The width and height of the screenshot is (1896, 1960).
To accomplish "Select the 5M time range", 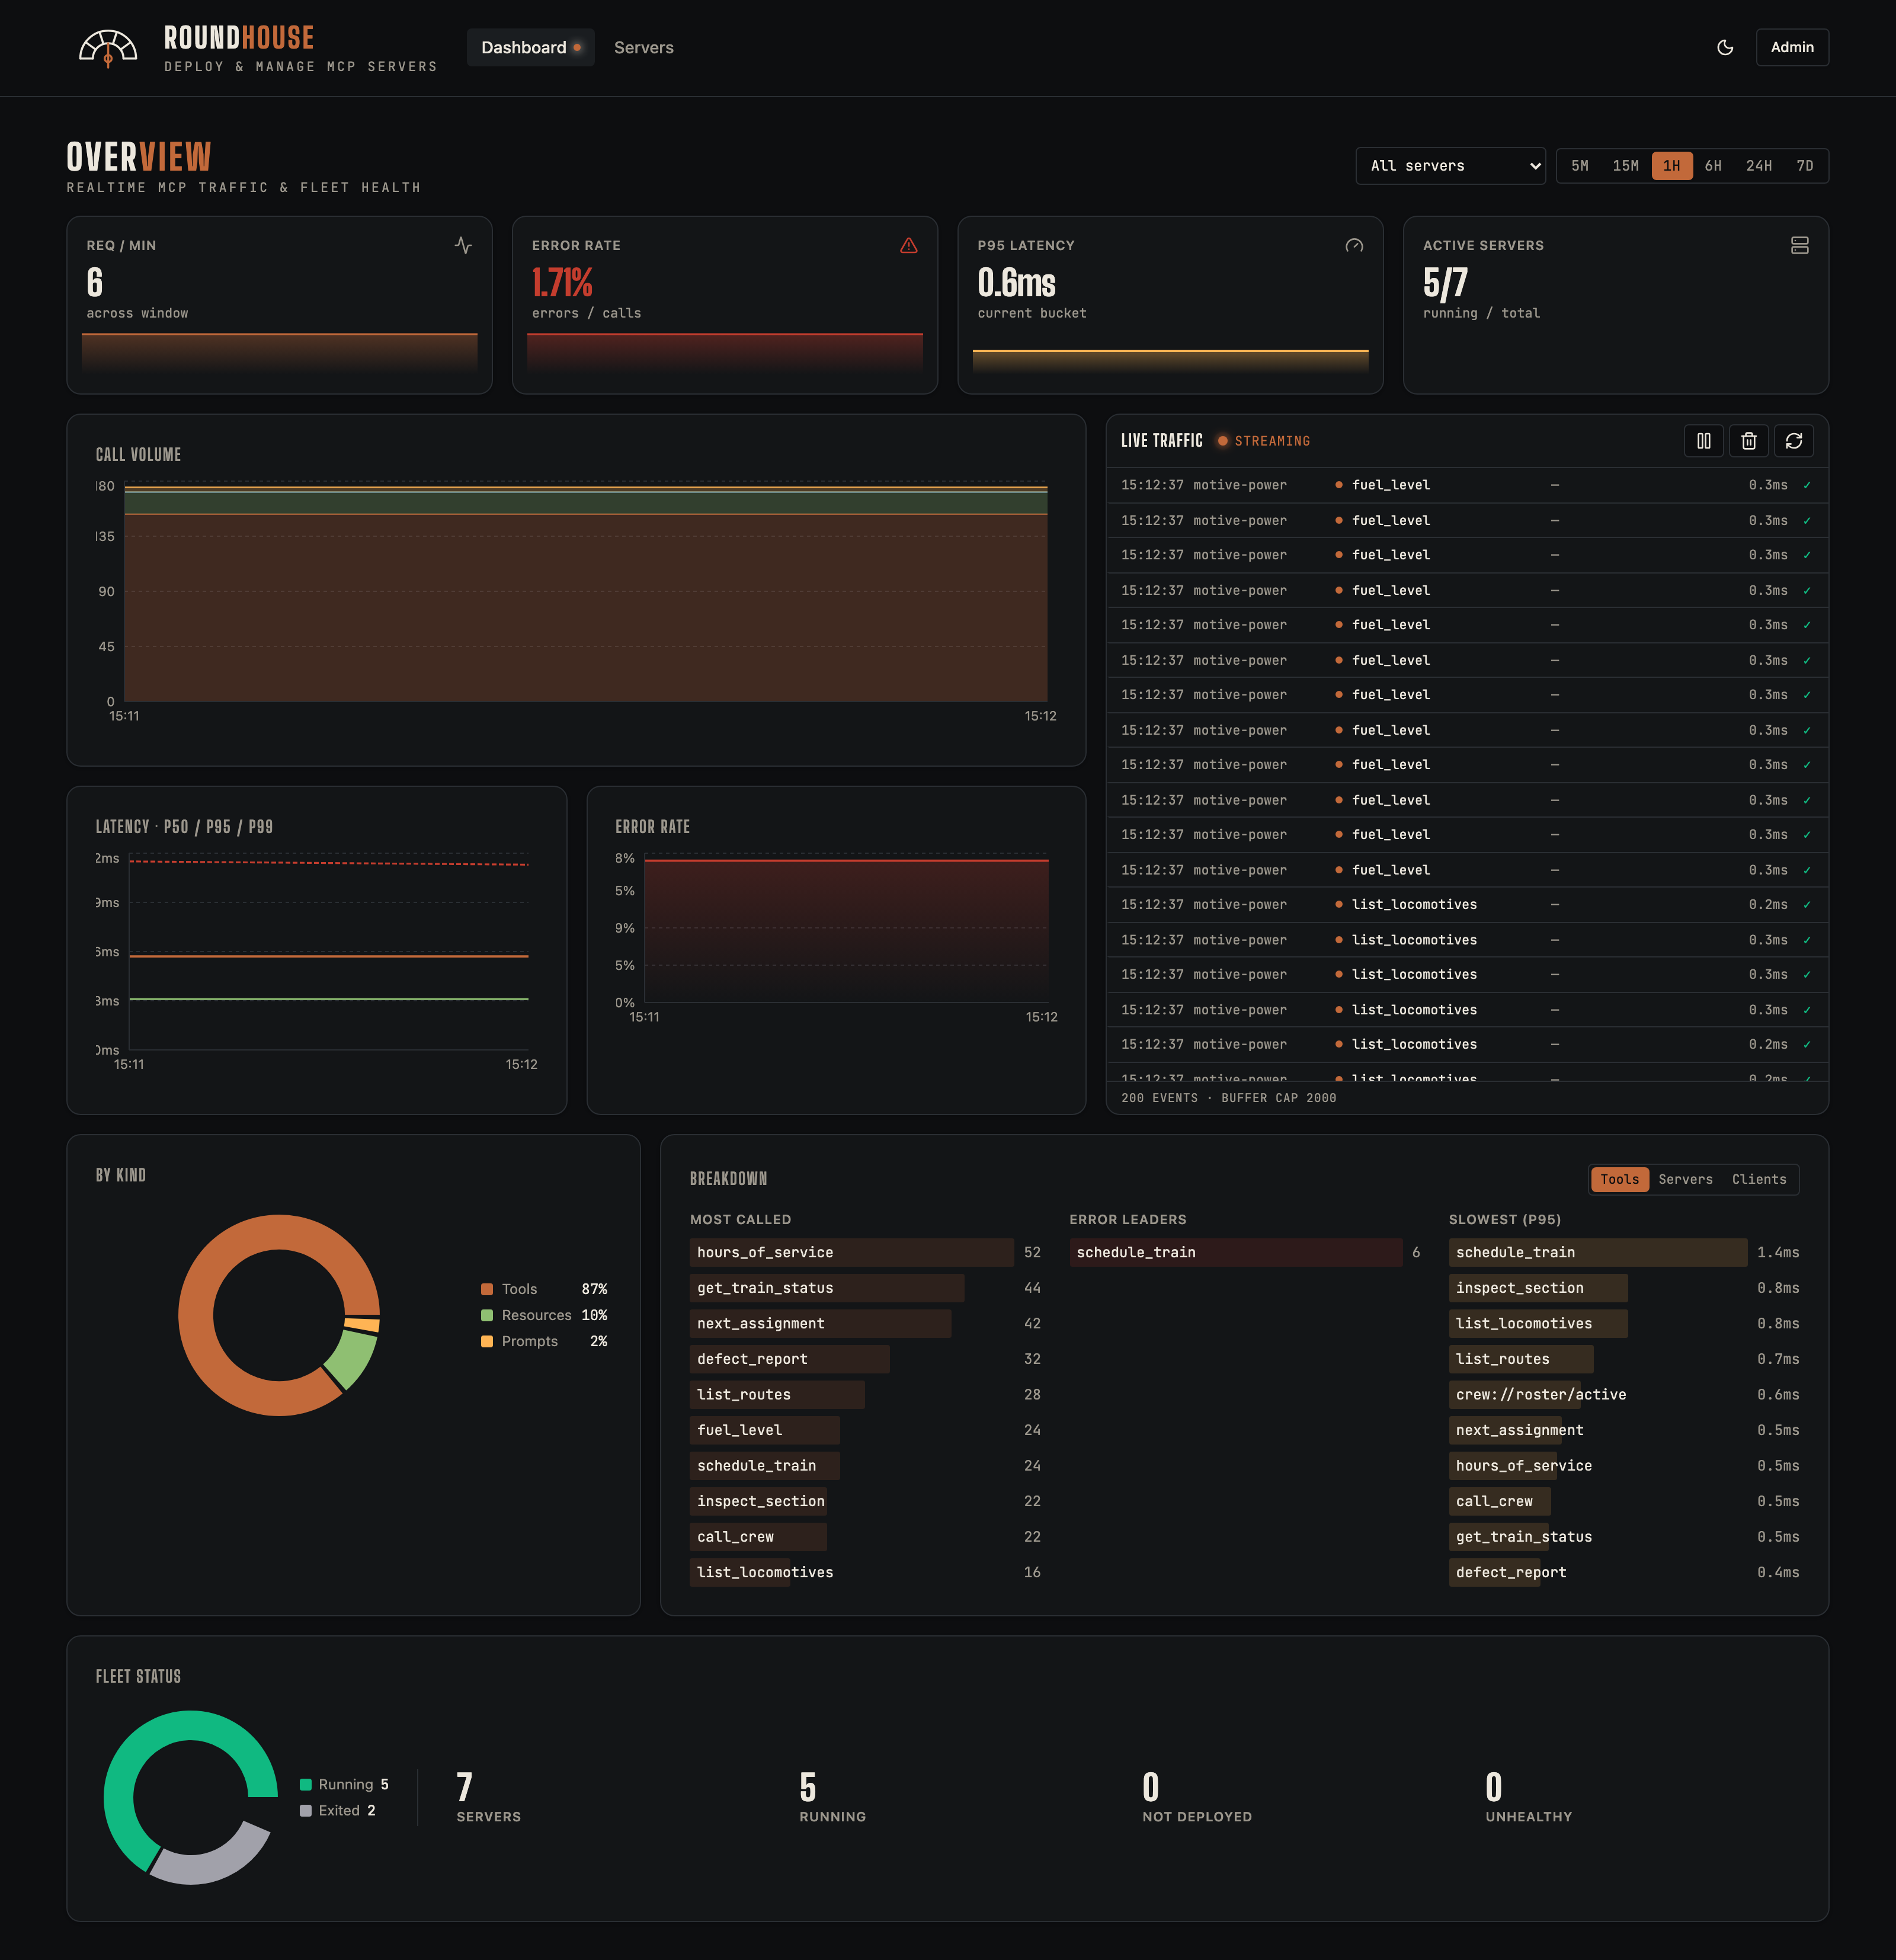I will point(1580,166).
